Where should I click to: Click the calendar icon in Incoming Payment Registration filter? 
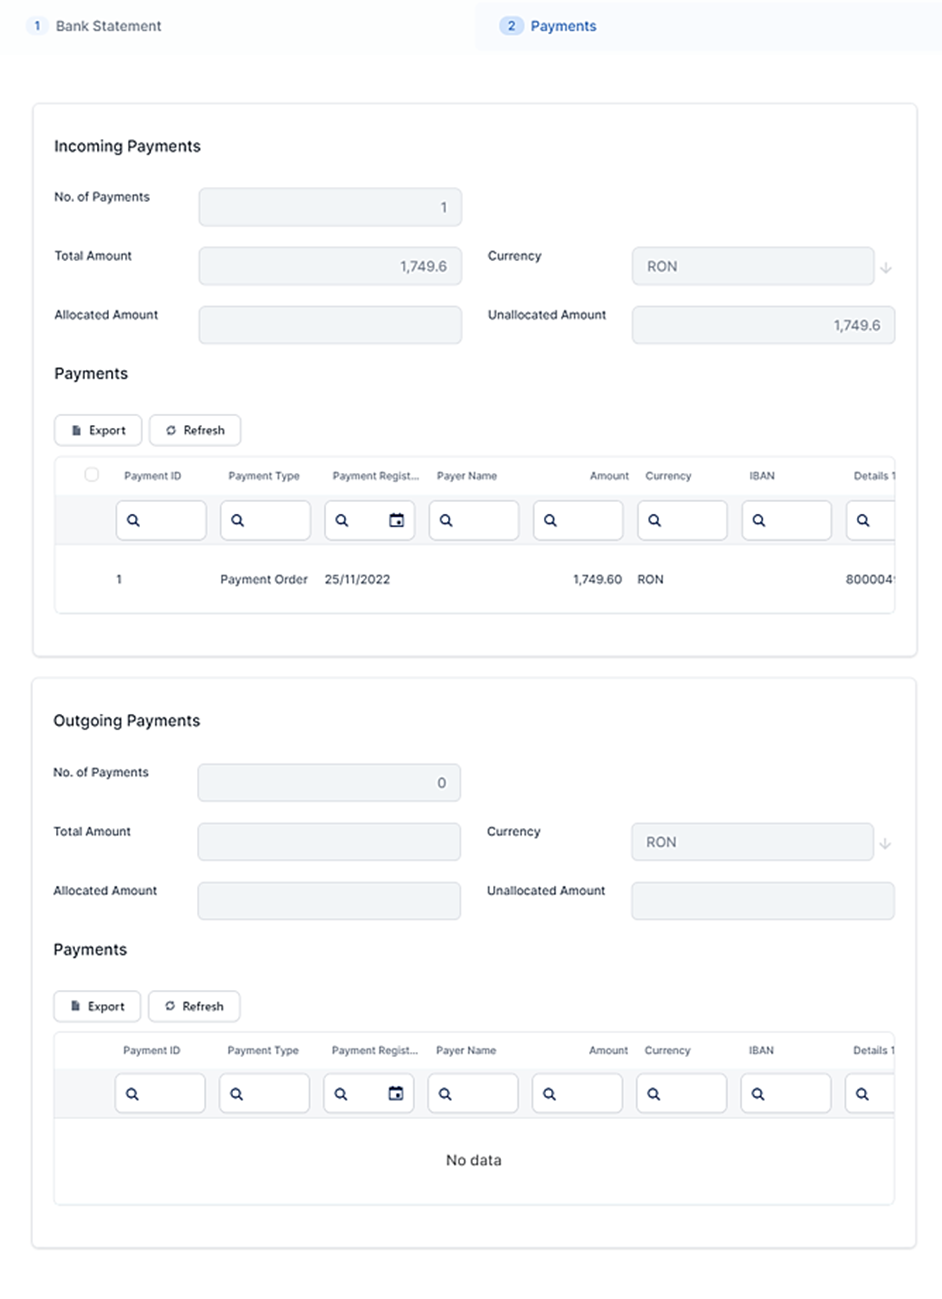click(x=396, y=521)
